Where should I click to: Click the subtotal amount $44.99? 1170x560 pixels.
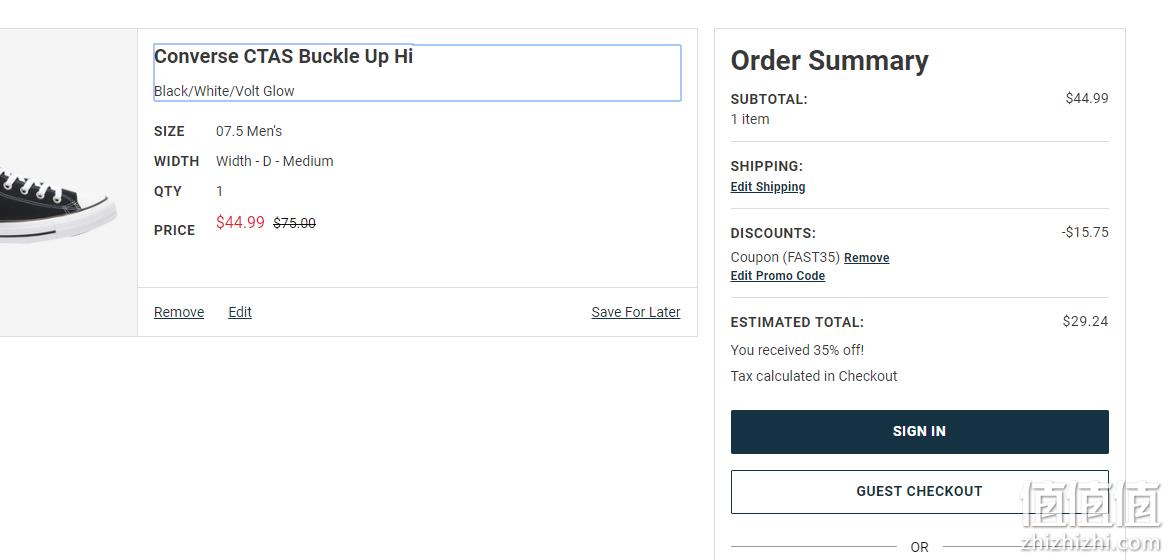pos(1086,98)
